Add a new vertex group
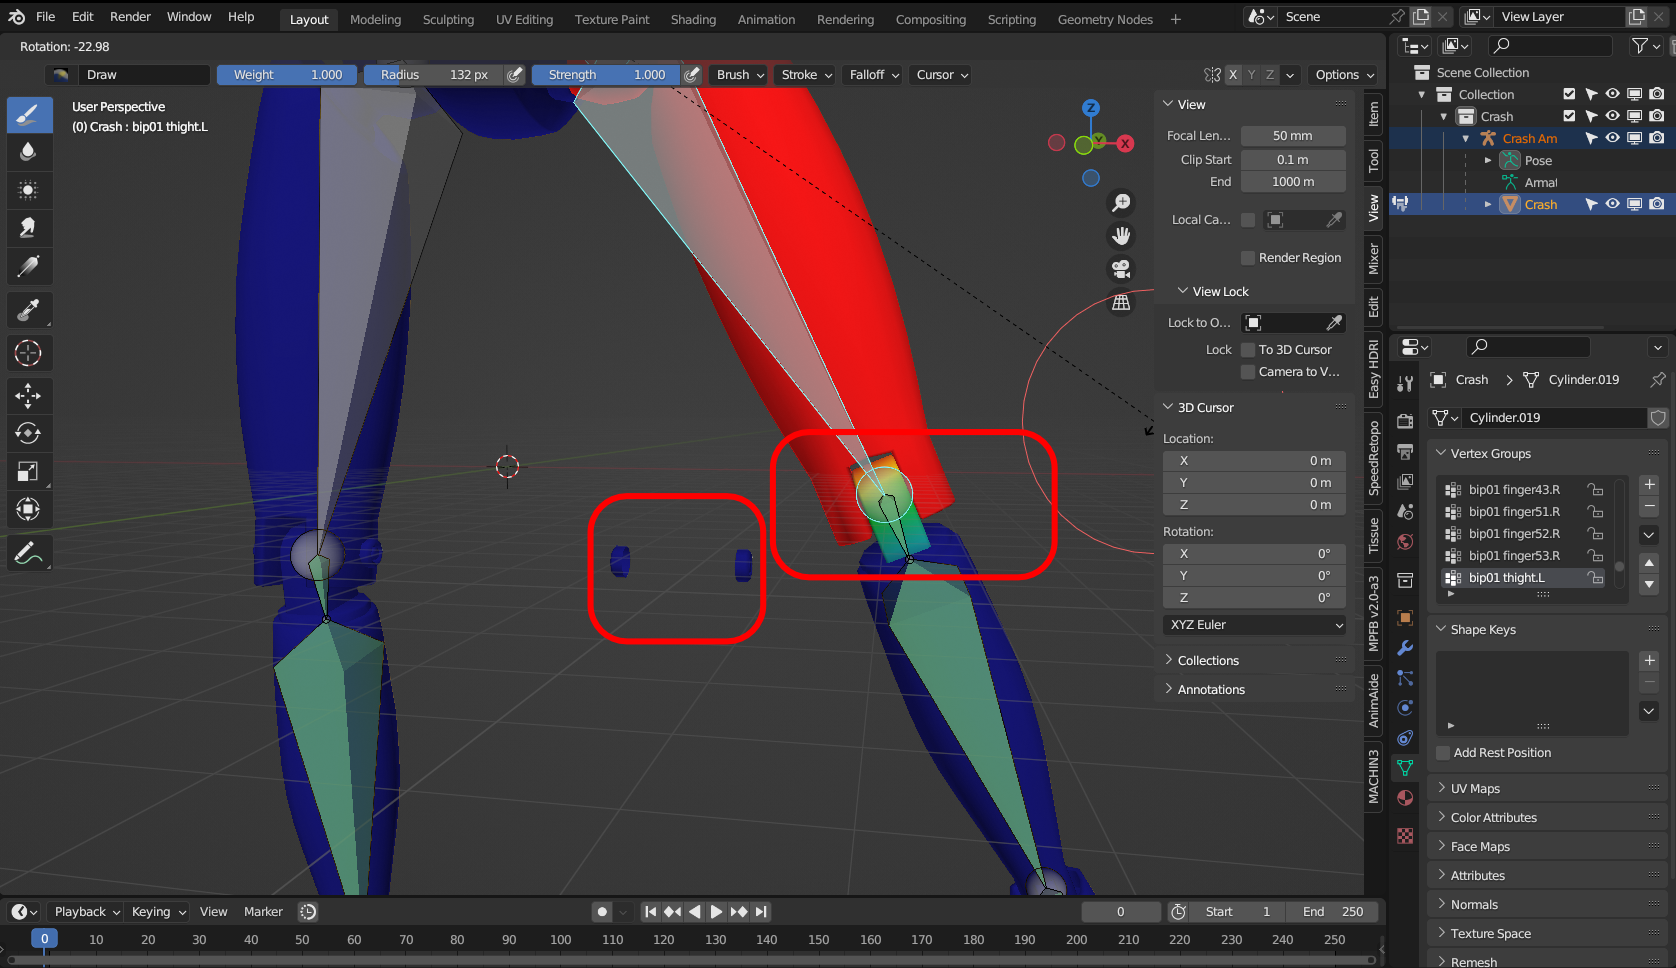Image resolution: width=1676 pixels, height=968 pixels. pyautogui.click(x=1650, y=485)
